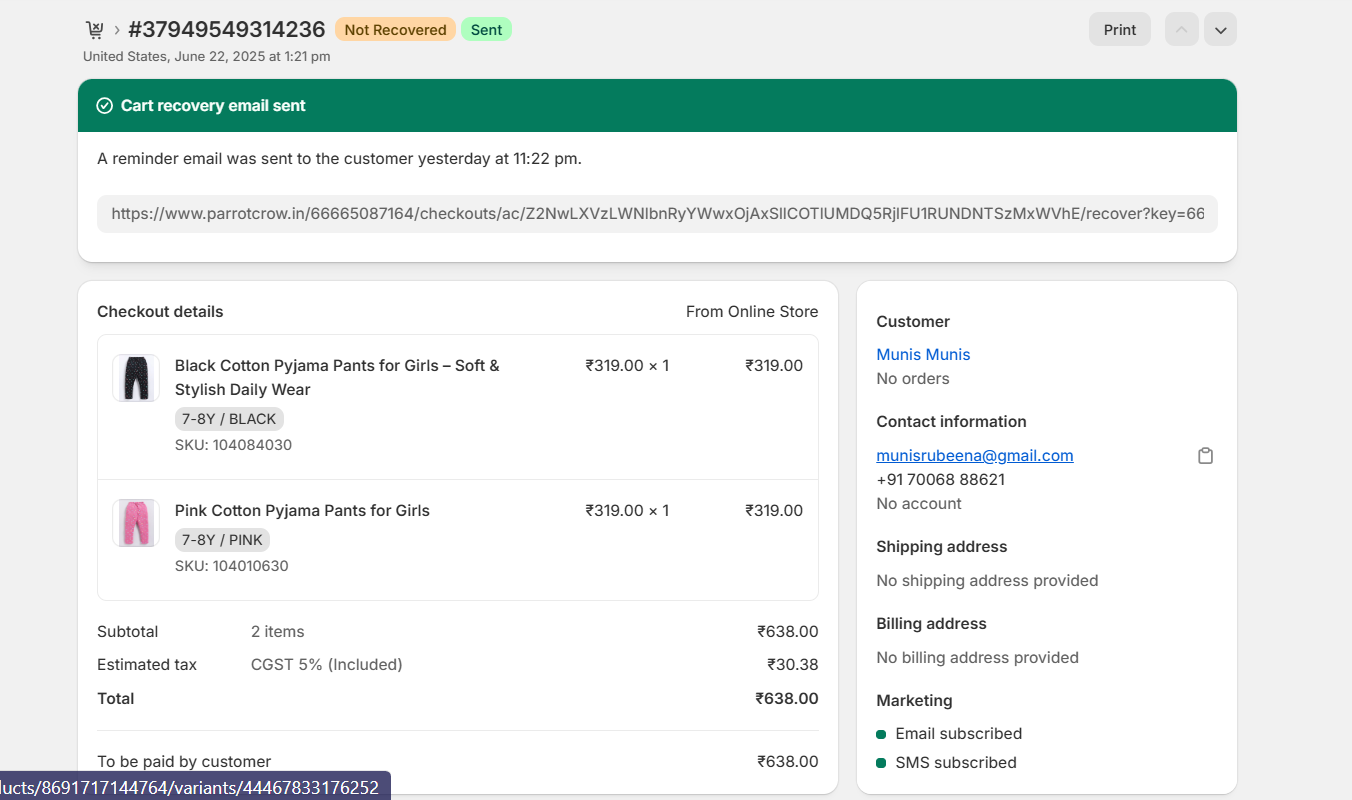The width and height of the screenshot is (1352, 800).
Task: Click the Sent status badge
Action: (486, 30)
